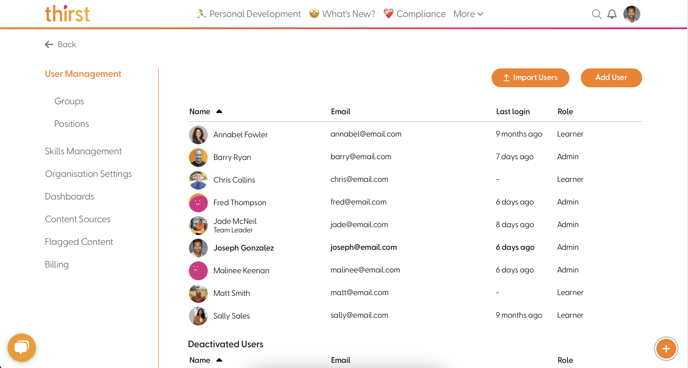Open Joseph Gonzalez user row

pyautogui.click(x=415, y=247)
